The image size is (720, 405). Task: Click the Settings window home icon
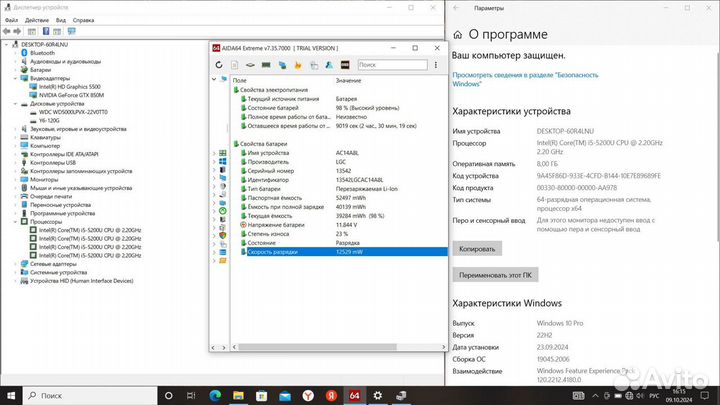point(457,34)
